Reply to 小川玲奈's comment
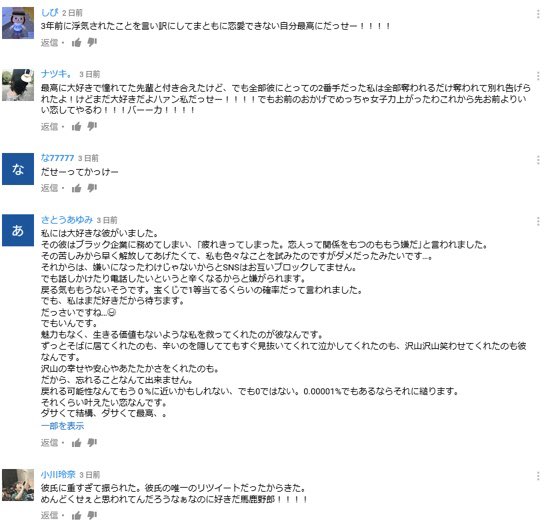The width and height of the screenshot is (545, 531). tap(49, 515)
